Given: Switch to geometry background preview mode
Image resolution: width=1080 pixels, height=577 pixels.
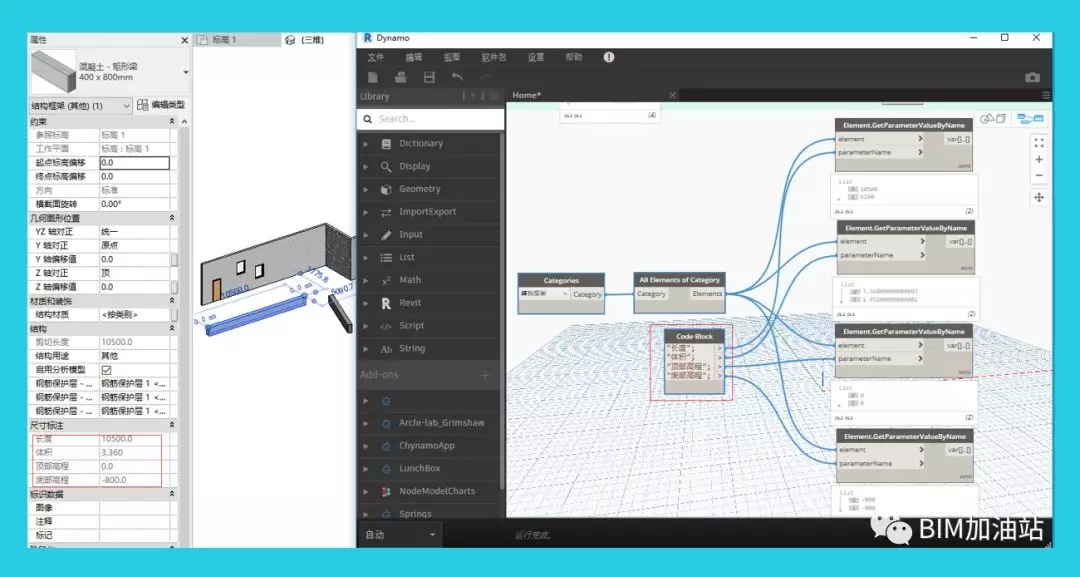Looking at the screenshot, I should 993,118.
